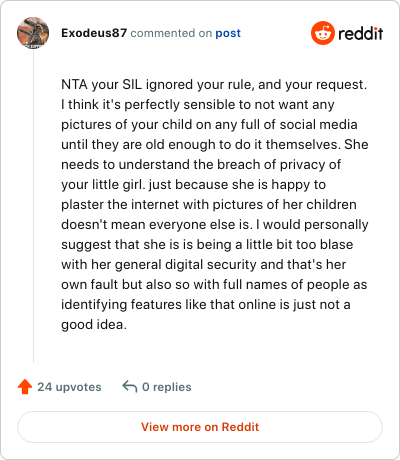This screenshot has width=400, height=460.
Task: Click the vertical comment thread line
Action: pyautogui.click(x=33, y=206)
